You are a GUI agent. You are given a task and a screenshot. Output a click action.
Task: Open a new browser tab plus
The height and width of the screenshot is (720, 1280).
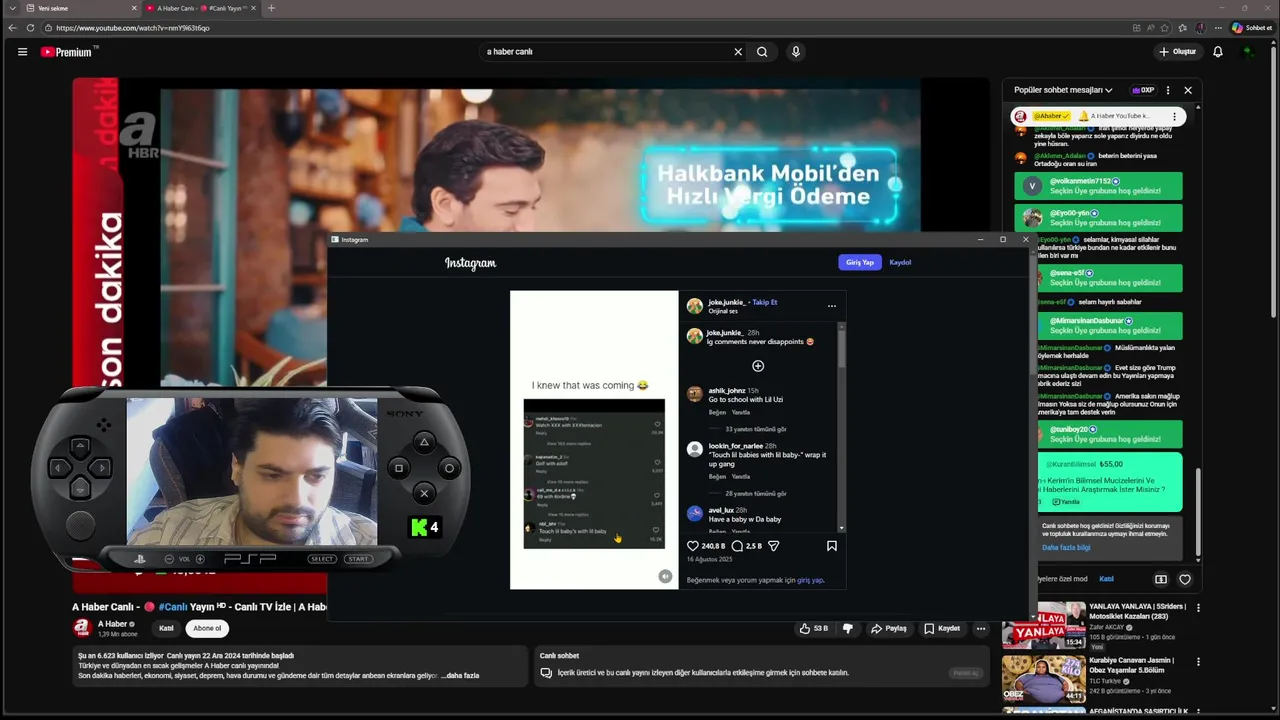pos(271,8)
